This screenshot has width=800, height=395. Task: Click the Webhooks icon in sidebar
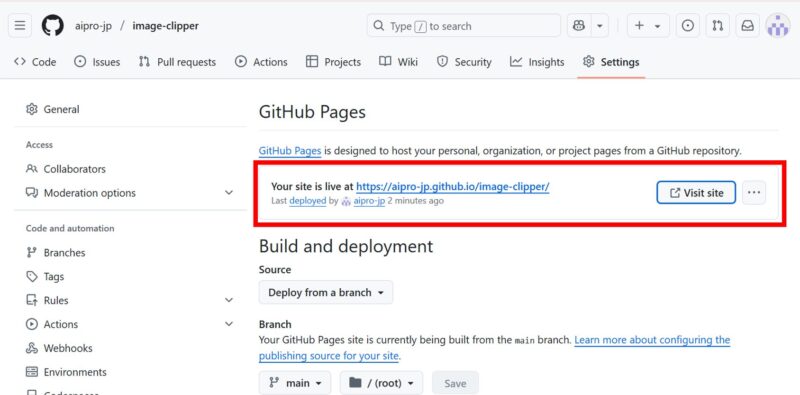click(x=32, y=349)
